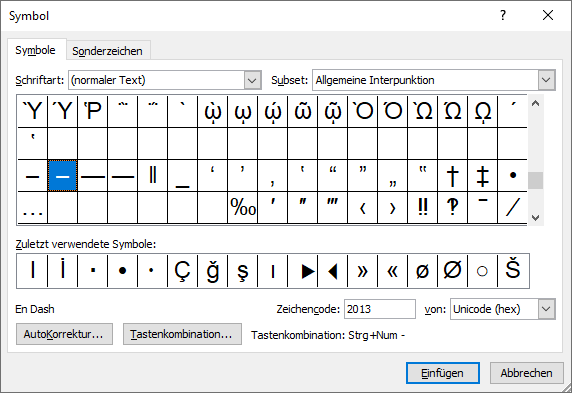Screen dimensions: 572x393
Task: Switch to the Sonderzeichen tab
Action: click(107, 51)
